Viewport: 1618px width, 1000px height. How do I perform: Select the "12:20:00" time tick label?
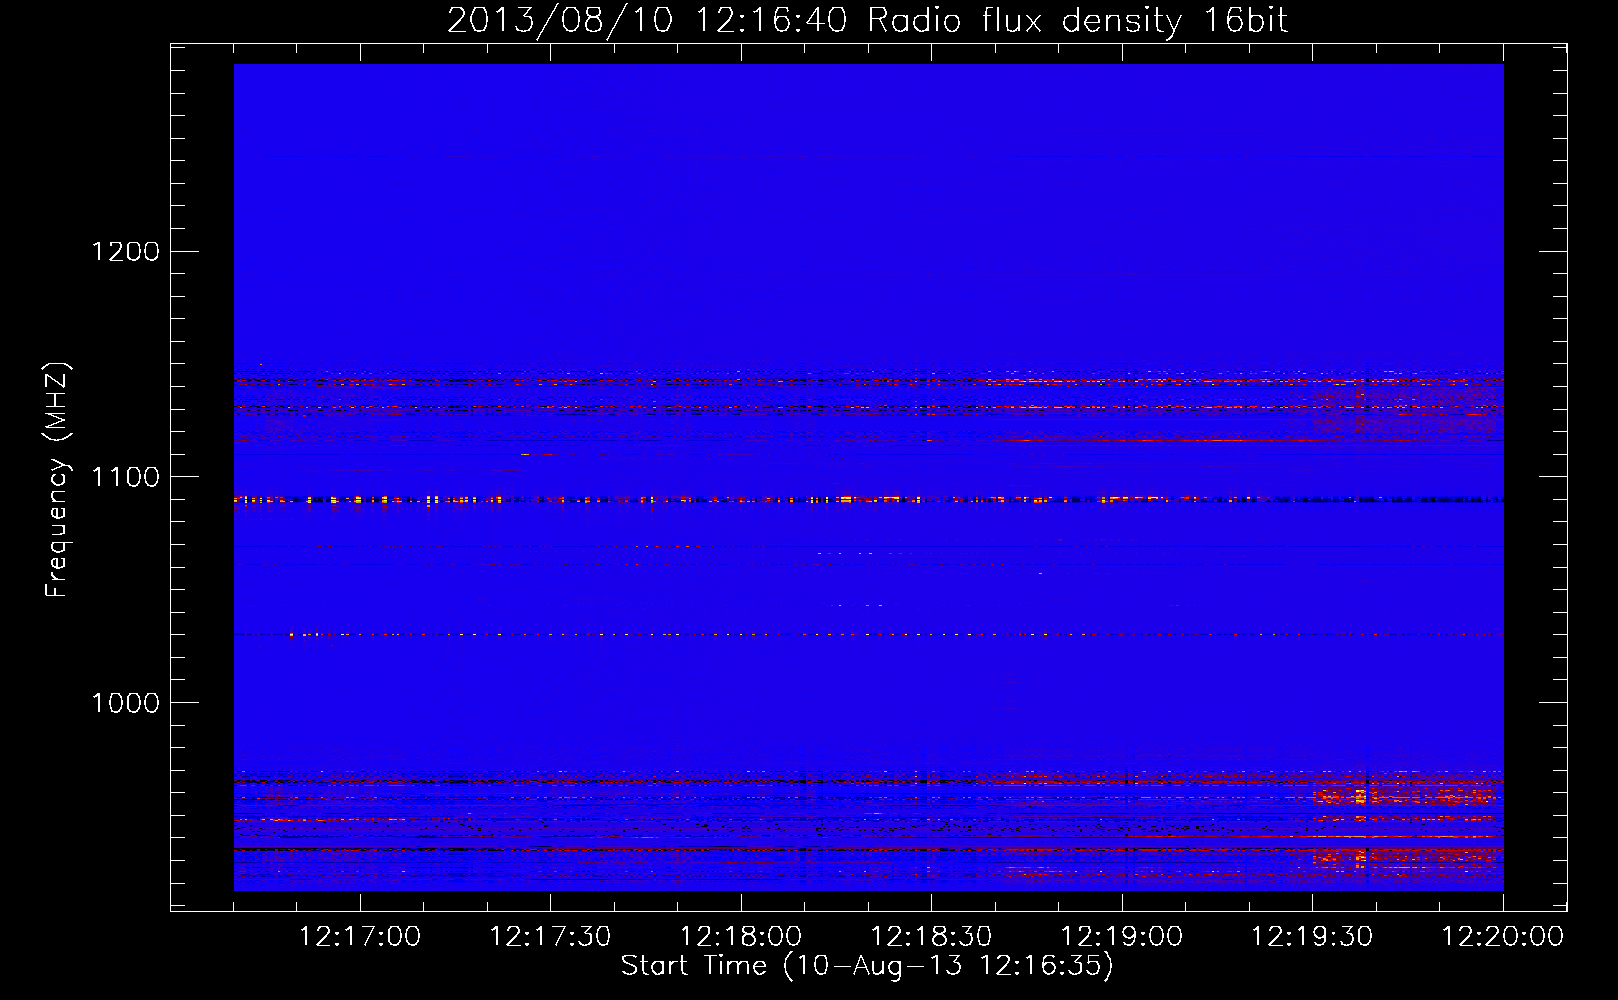click(x=1503, y=937)
